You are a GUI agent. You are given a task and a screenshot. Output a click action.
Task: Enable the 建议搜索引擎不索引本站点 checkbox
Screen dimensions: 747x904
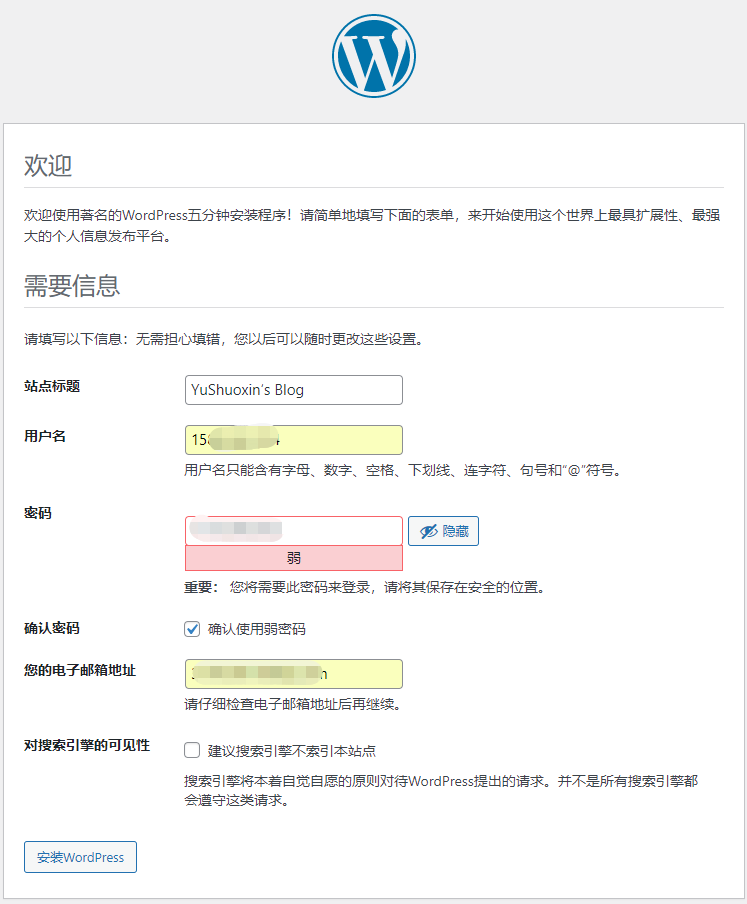click(x=193, y=750)
